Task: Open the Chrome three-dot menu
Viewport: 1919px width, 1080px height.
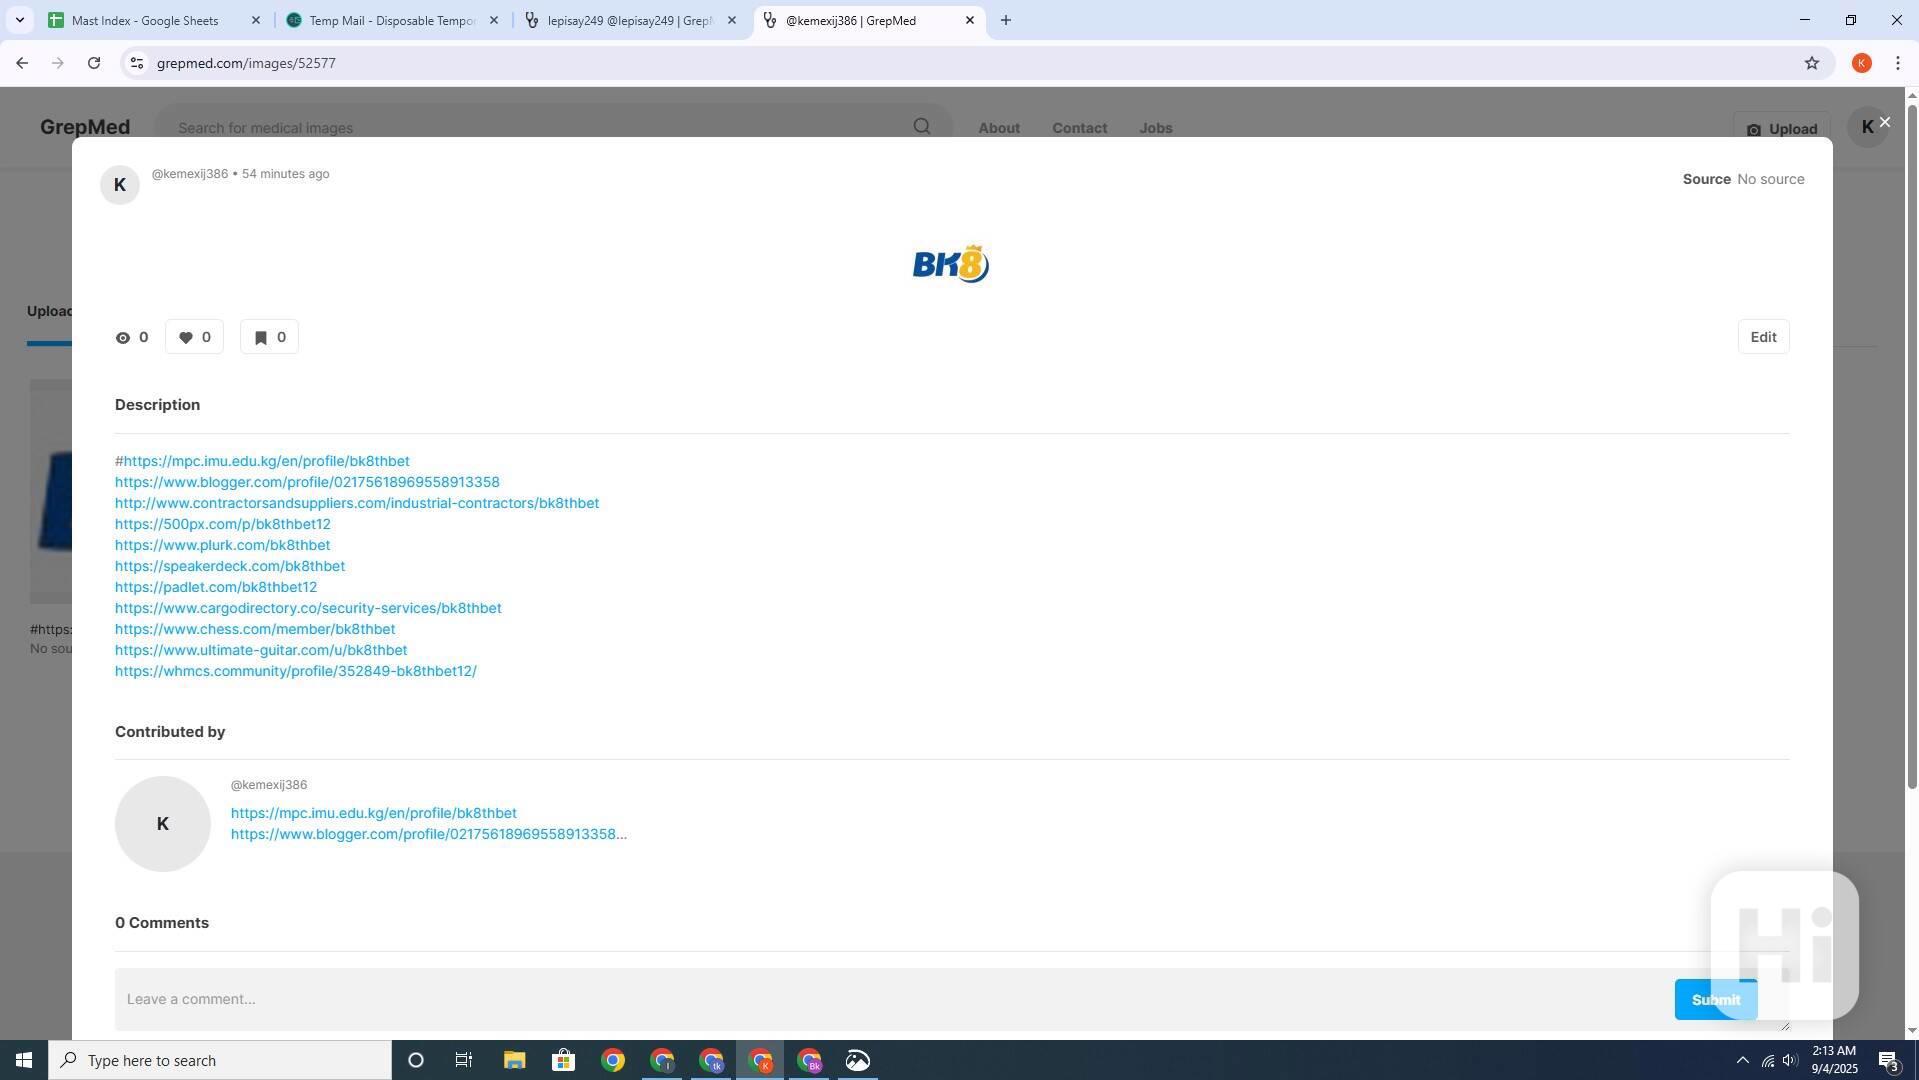Action: tap(1897, 63)
